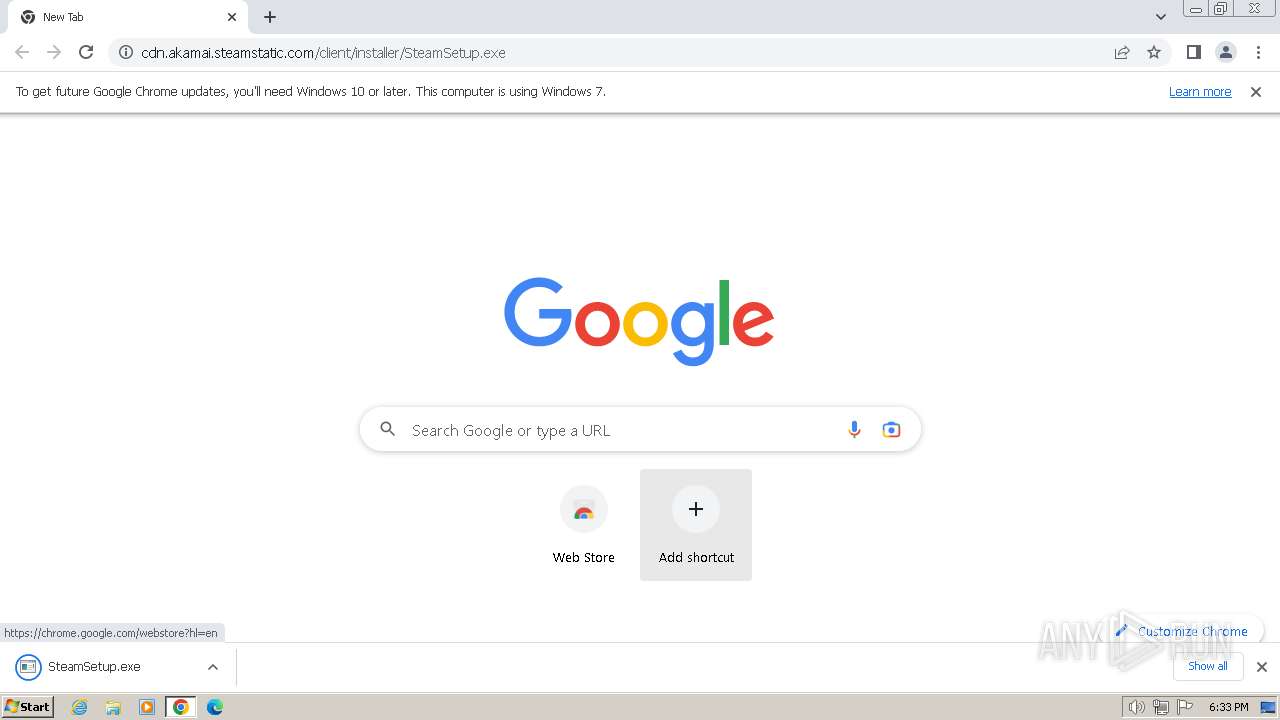Open Action Center flag tray icon
Viewport: 1280px width, 720px height.
pos(1186,707)
